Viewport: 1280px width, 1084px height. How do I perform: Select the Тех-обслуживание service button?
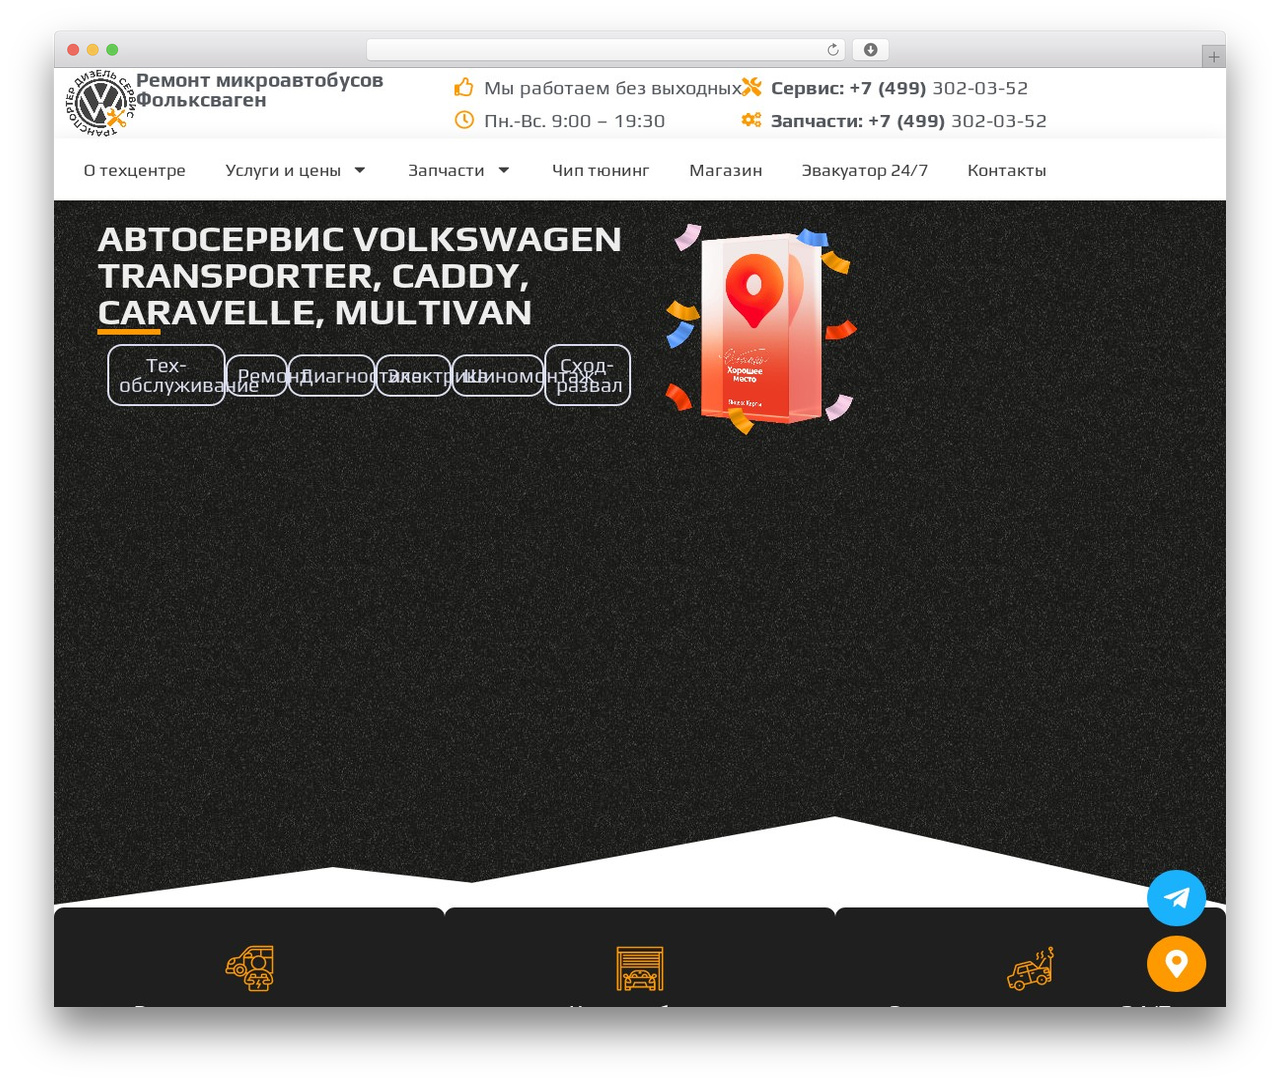166,375
